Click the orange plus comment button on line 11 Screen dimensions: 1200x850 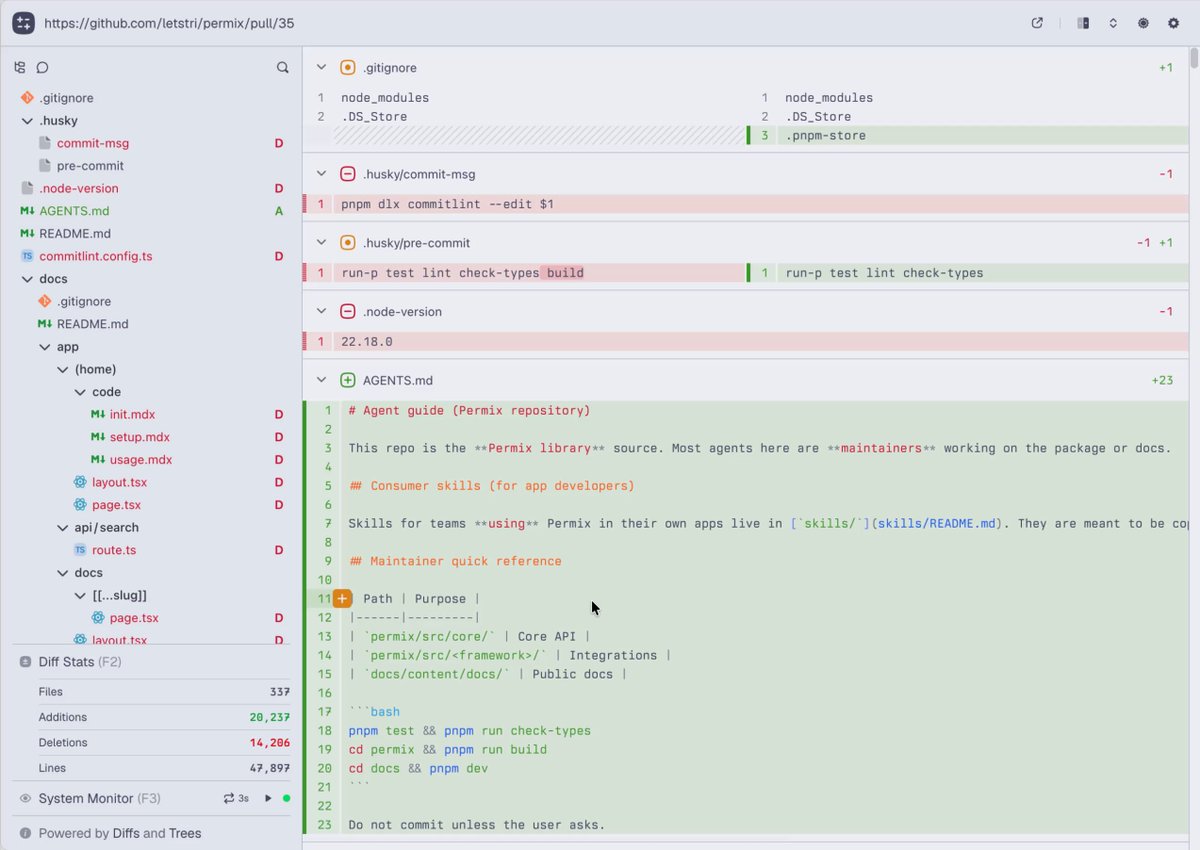342,599
